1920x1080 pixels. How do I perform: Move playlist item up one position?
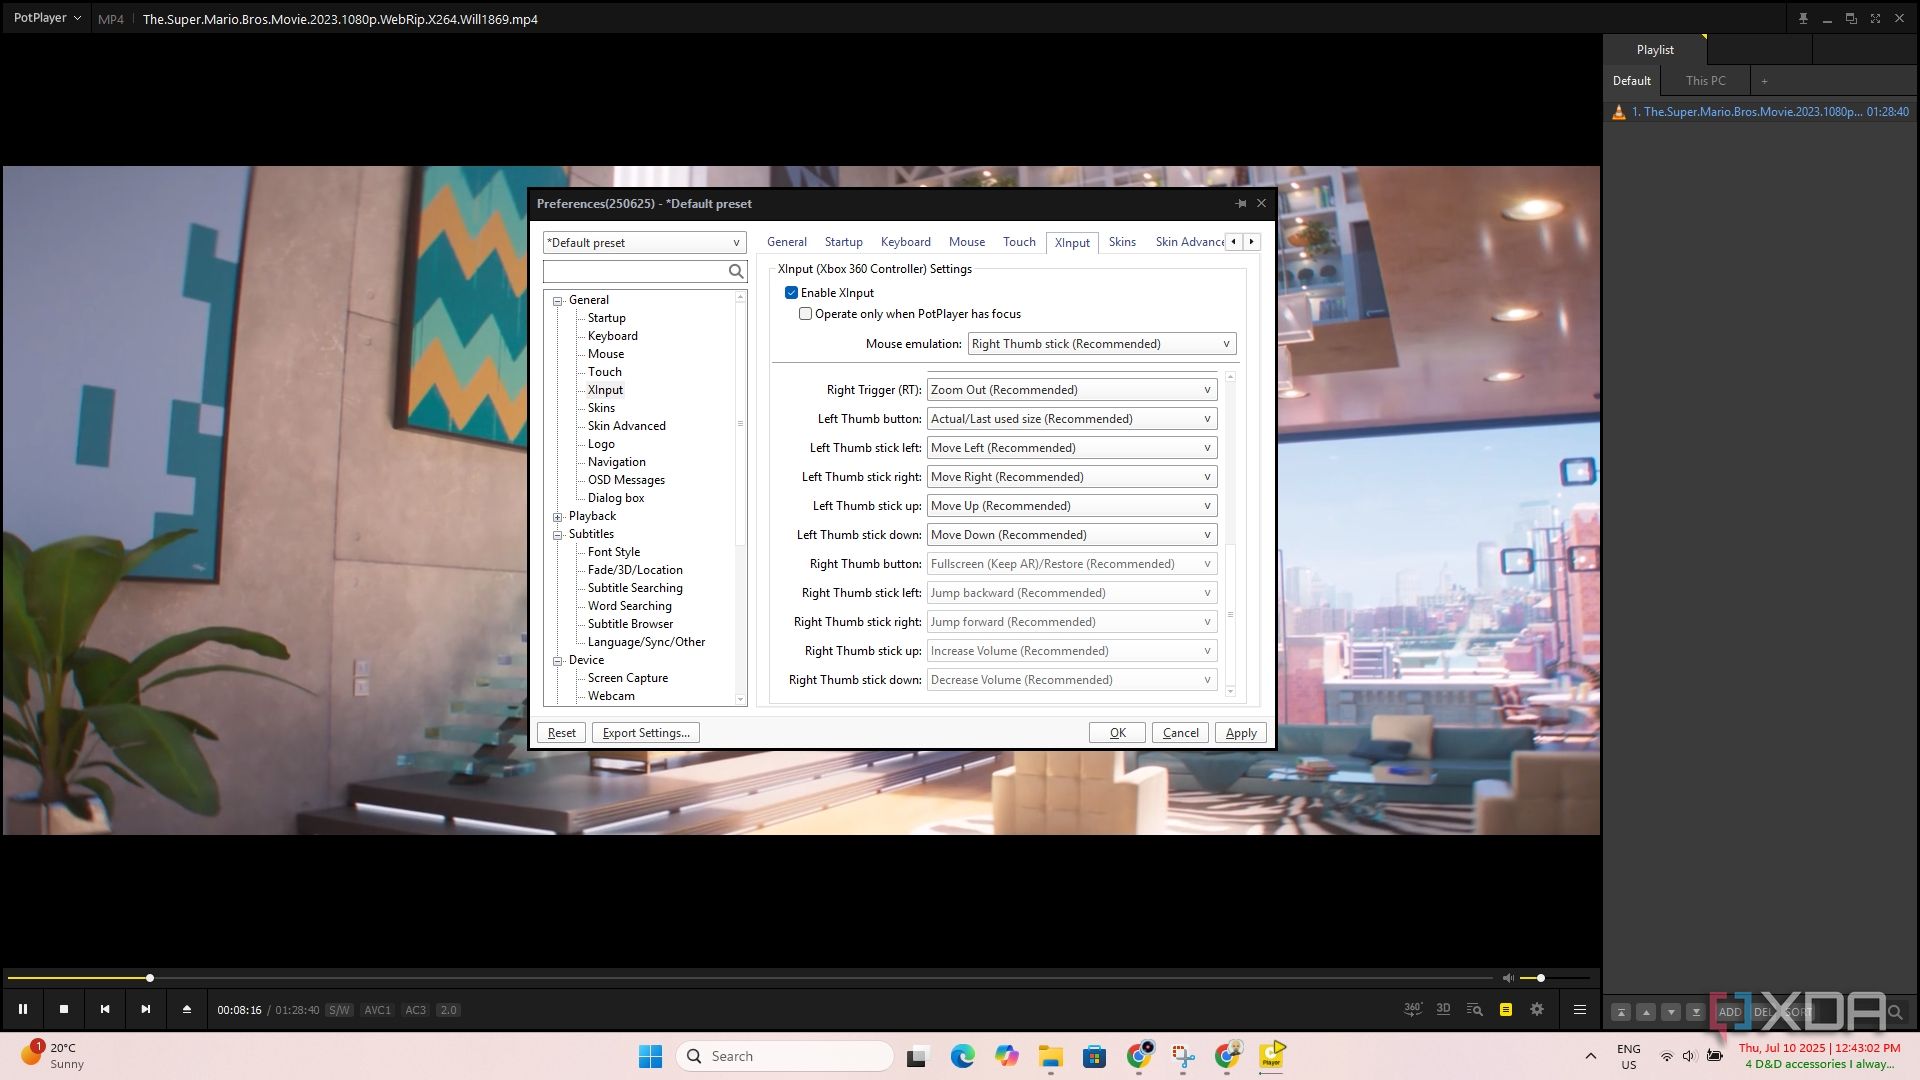click(x=1646, y=1012)
